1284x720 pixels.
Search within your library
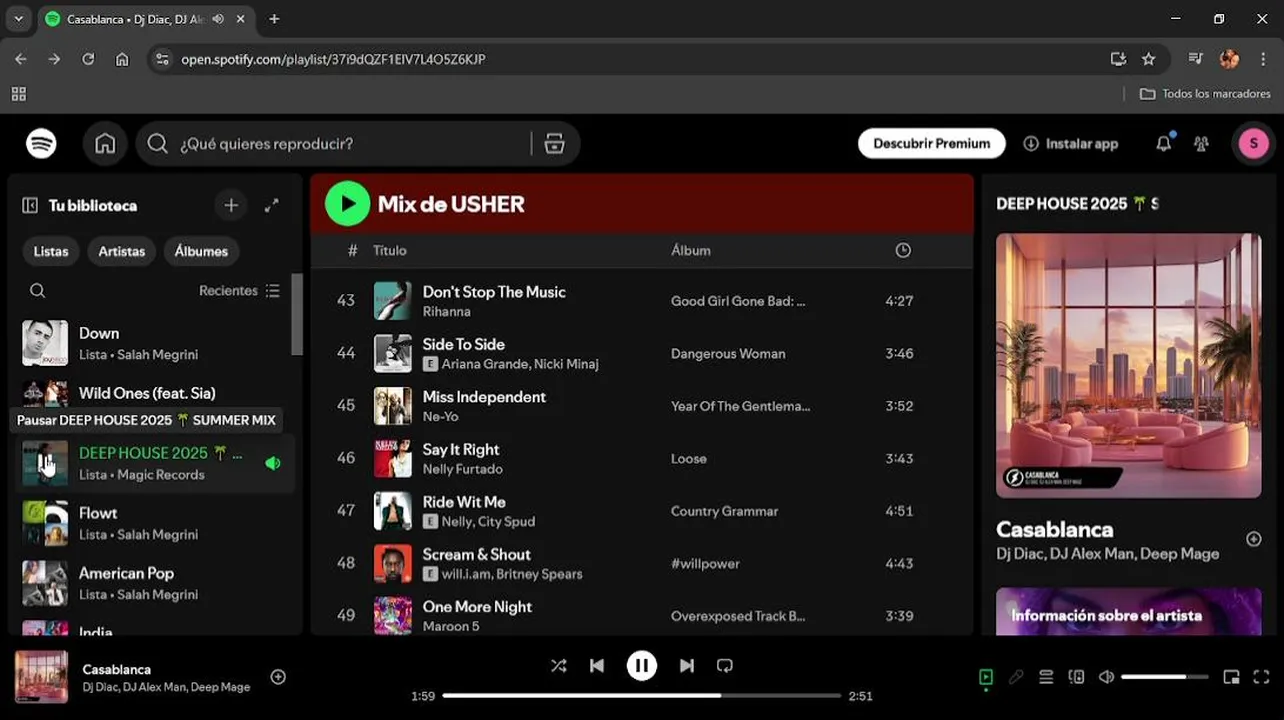(37, 291)
